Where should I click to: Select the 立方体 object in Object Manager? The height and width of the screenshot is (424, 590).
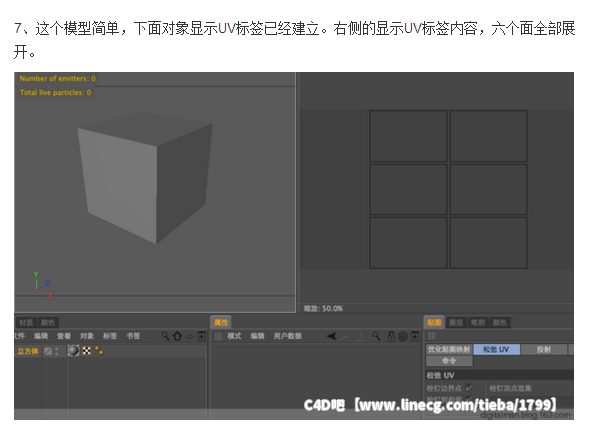click(x=28, y=351)
